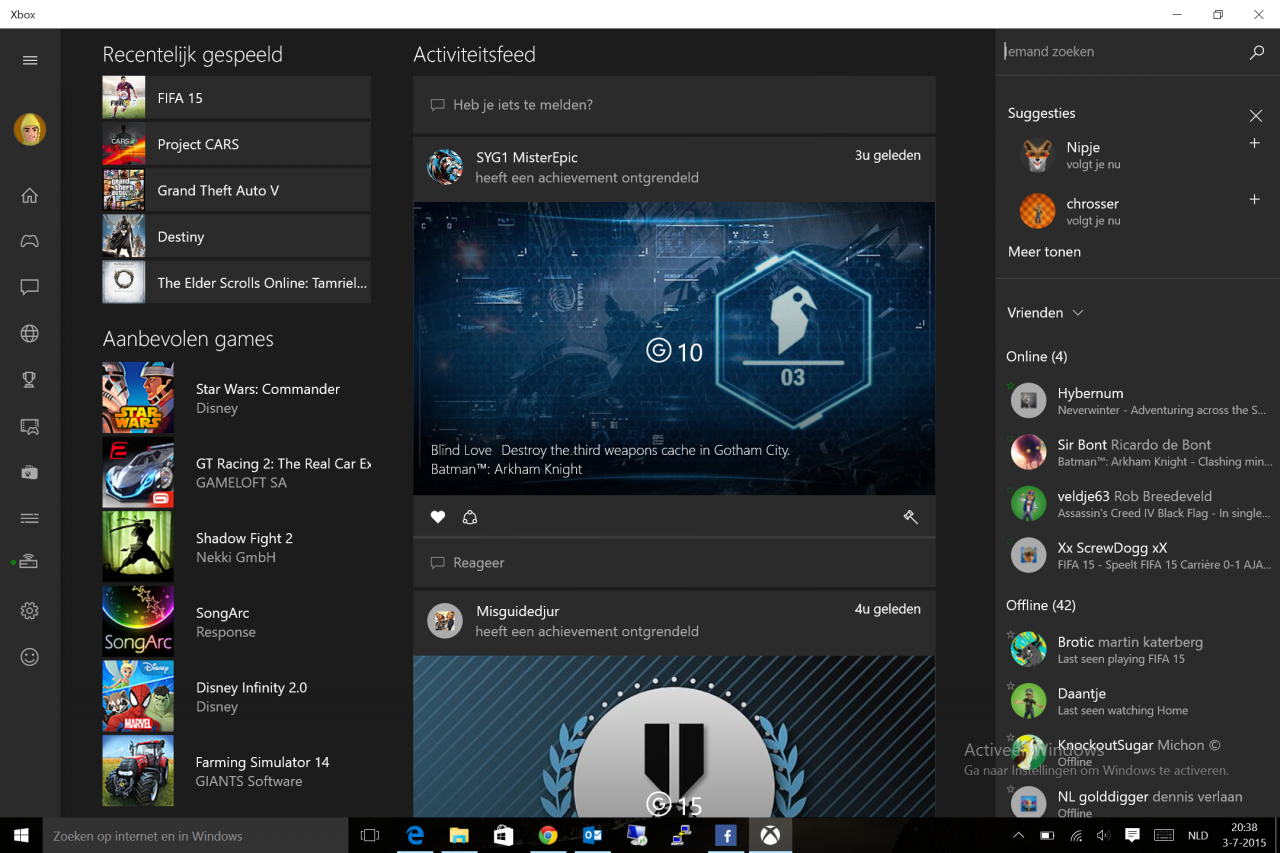
Task: Open Facebook app on the taskbar
Action: (x=725, y=835)
